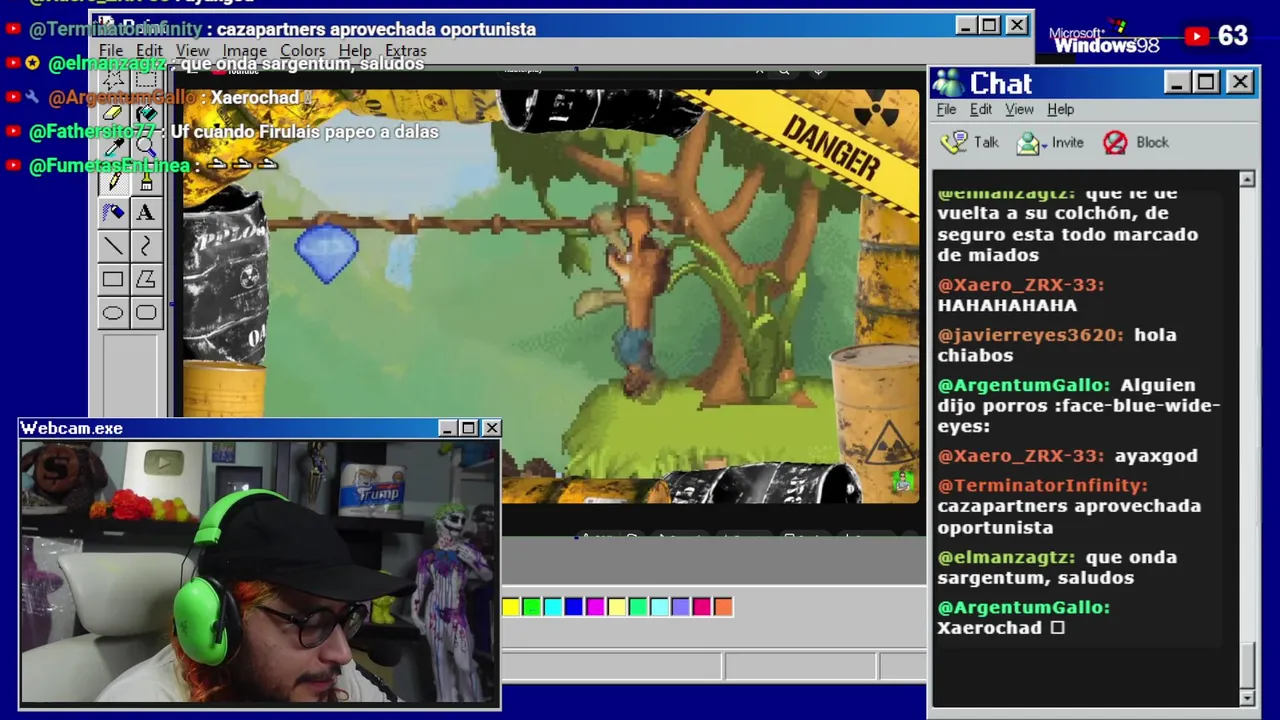The height and width of the screenshot is (720, 1280).
Task: Select the Rounded Rectangle tool
Action: 146,313
